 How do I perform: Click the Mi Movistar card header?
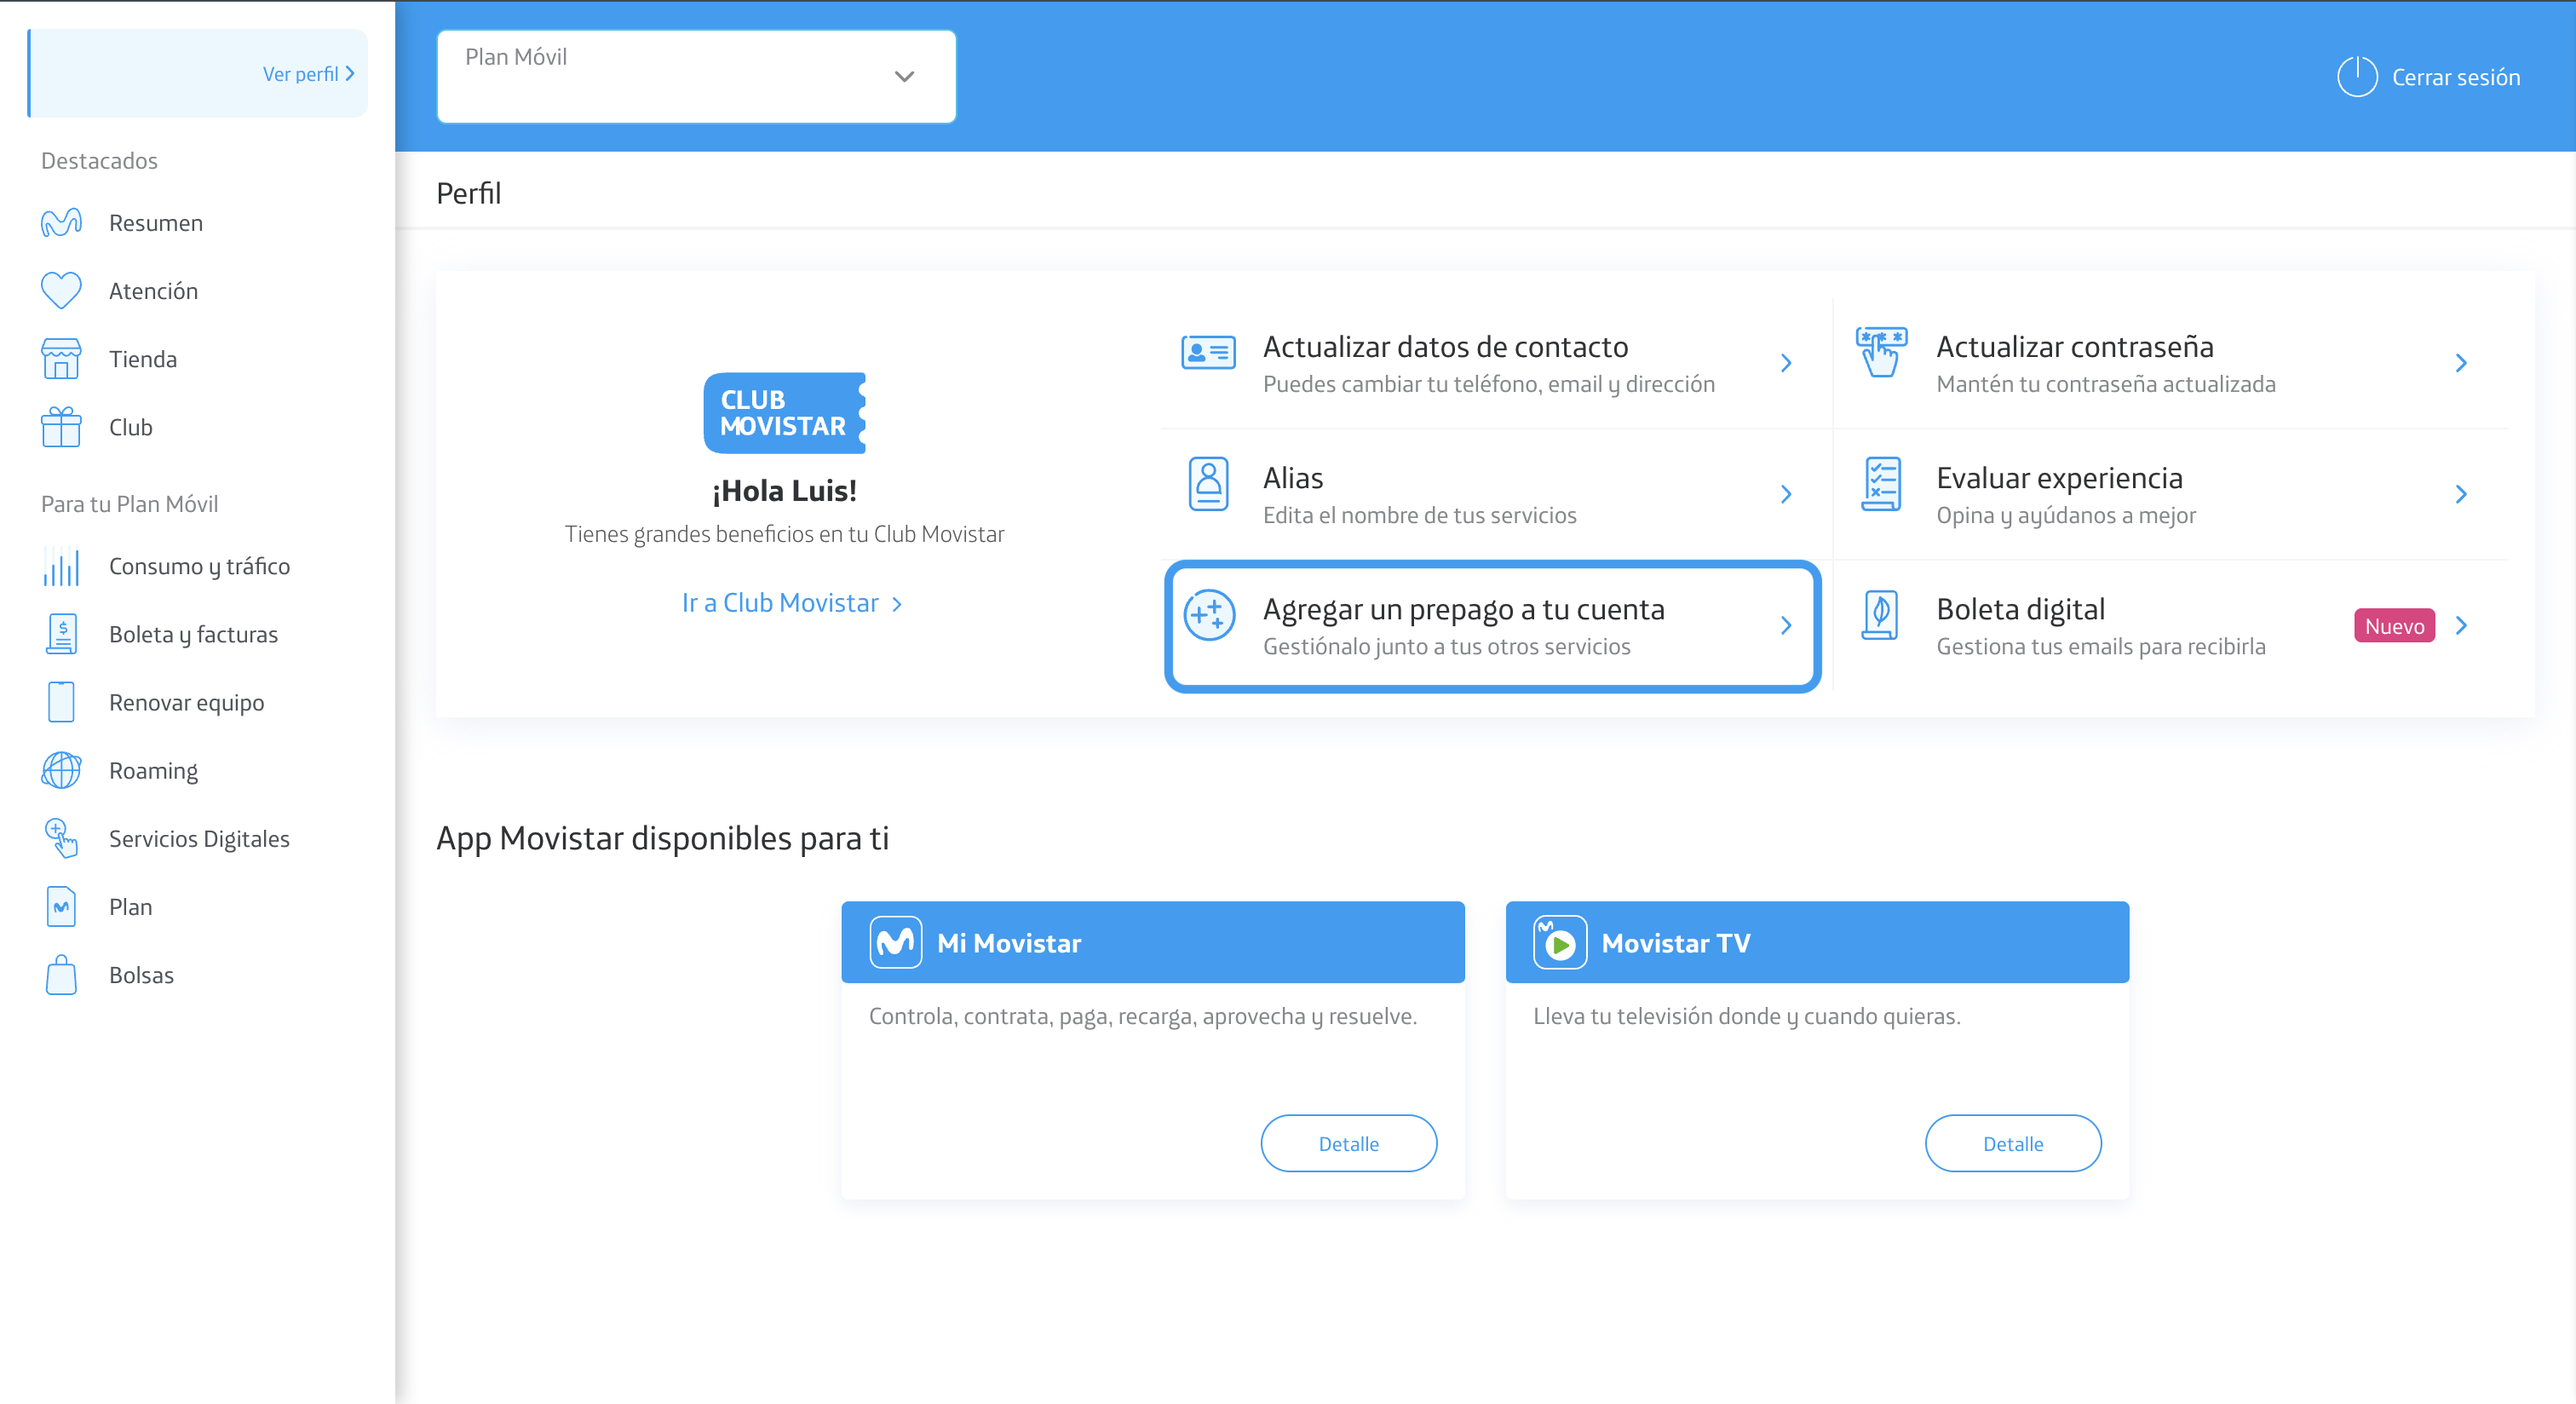(1153, 942)
